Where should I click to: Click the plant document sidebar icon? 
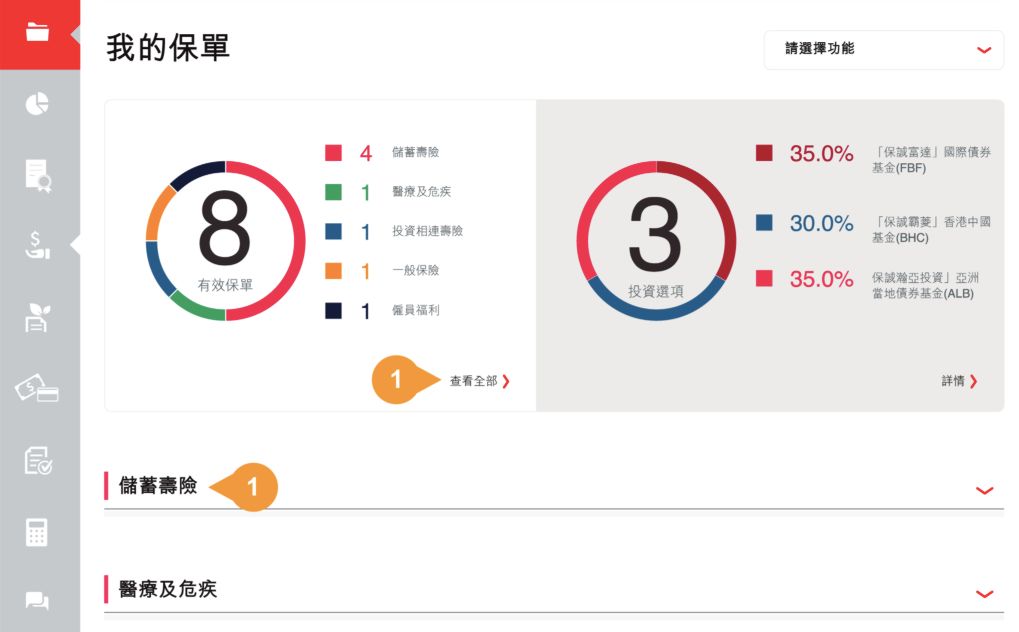[x=38, y=318]
